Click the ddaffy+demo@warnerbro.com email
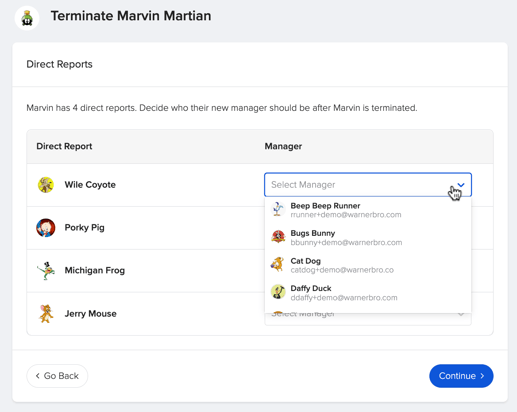This screenshot has width=517, height=412. coord(344,298)
